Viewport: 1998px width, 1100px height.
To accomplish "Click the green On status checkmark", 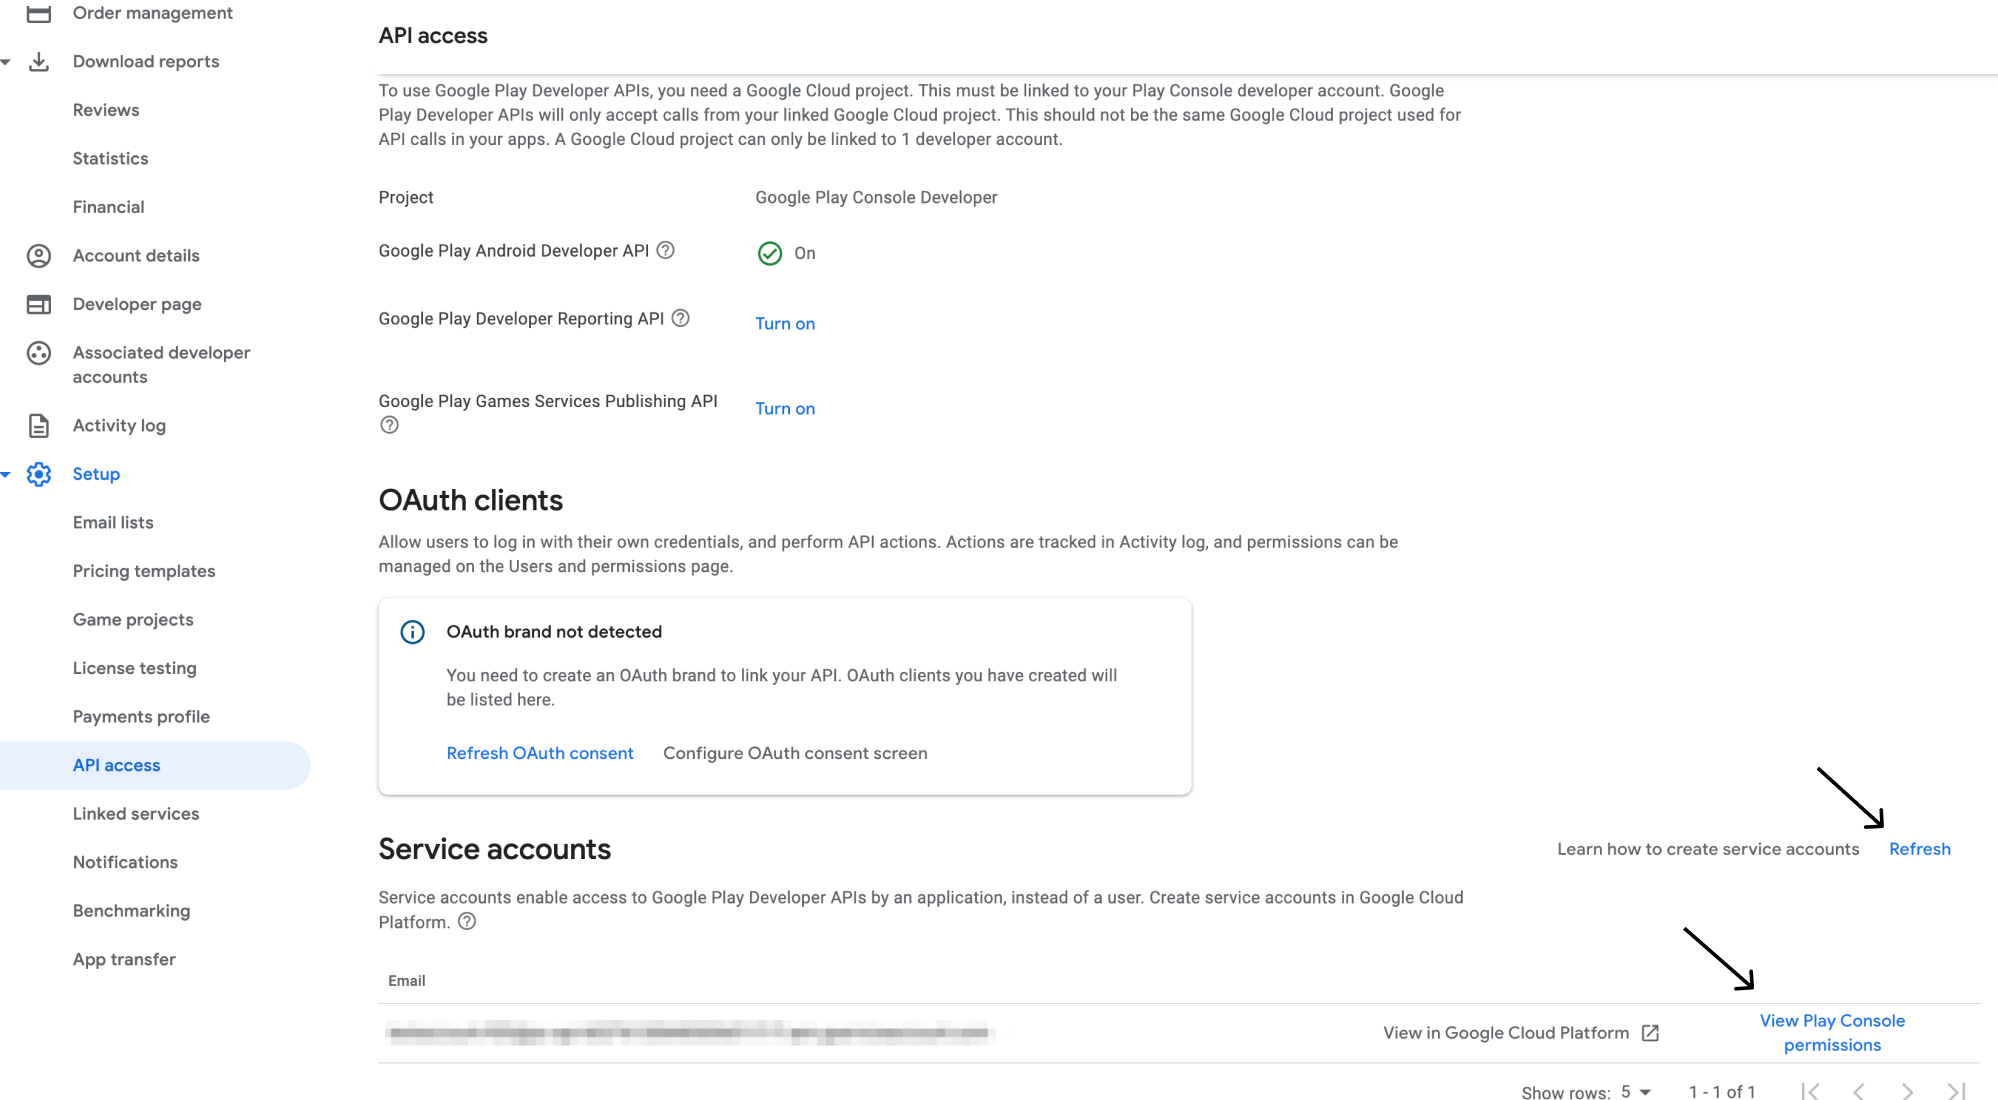I will click(769, 254).
